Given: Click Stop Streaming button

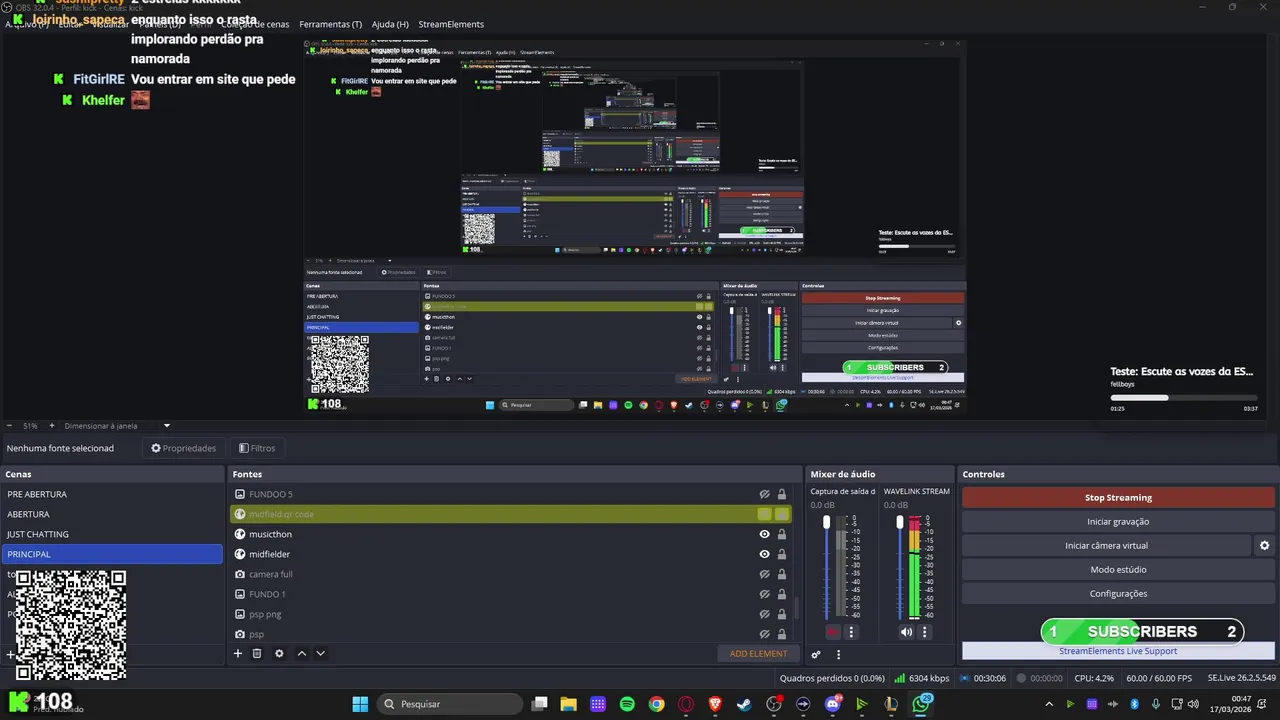Looking at the screenshot, I should pyautogui.click(x=1118, y=497).
